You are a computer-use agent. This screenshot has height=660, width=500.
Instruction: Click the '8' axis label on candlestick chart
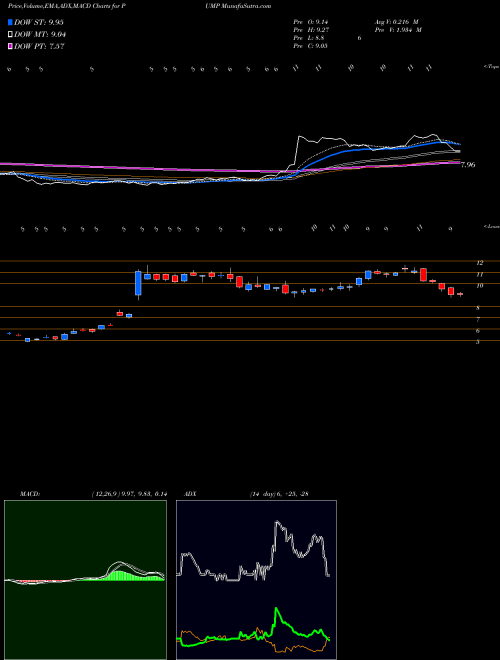tap(478, 308)
